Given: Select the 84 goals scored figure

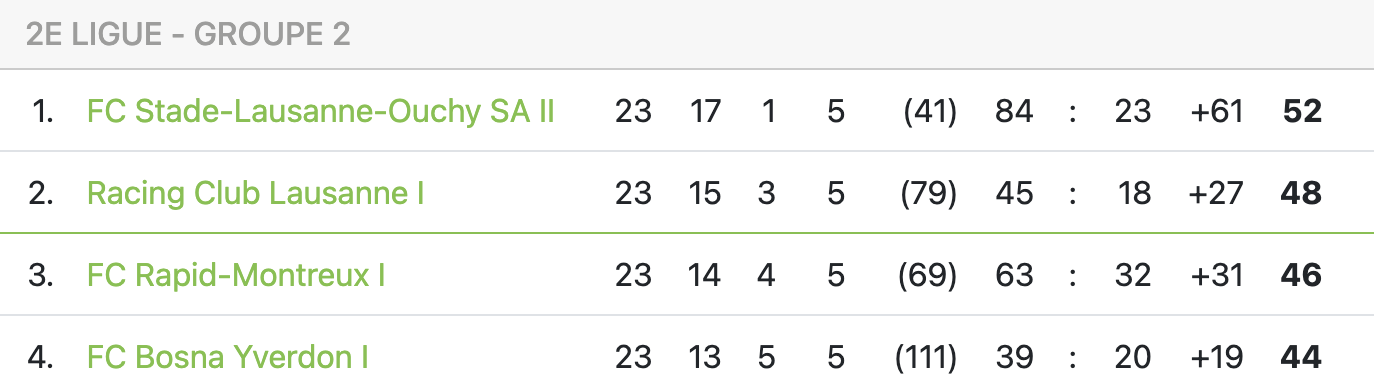Looking at the screenshot, I should pyautogui.click(x=1014, y=111).
